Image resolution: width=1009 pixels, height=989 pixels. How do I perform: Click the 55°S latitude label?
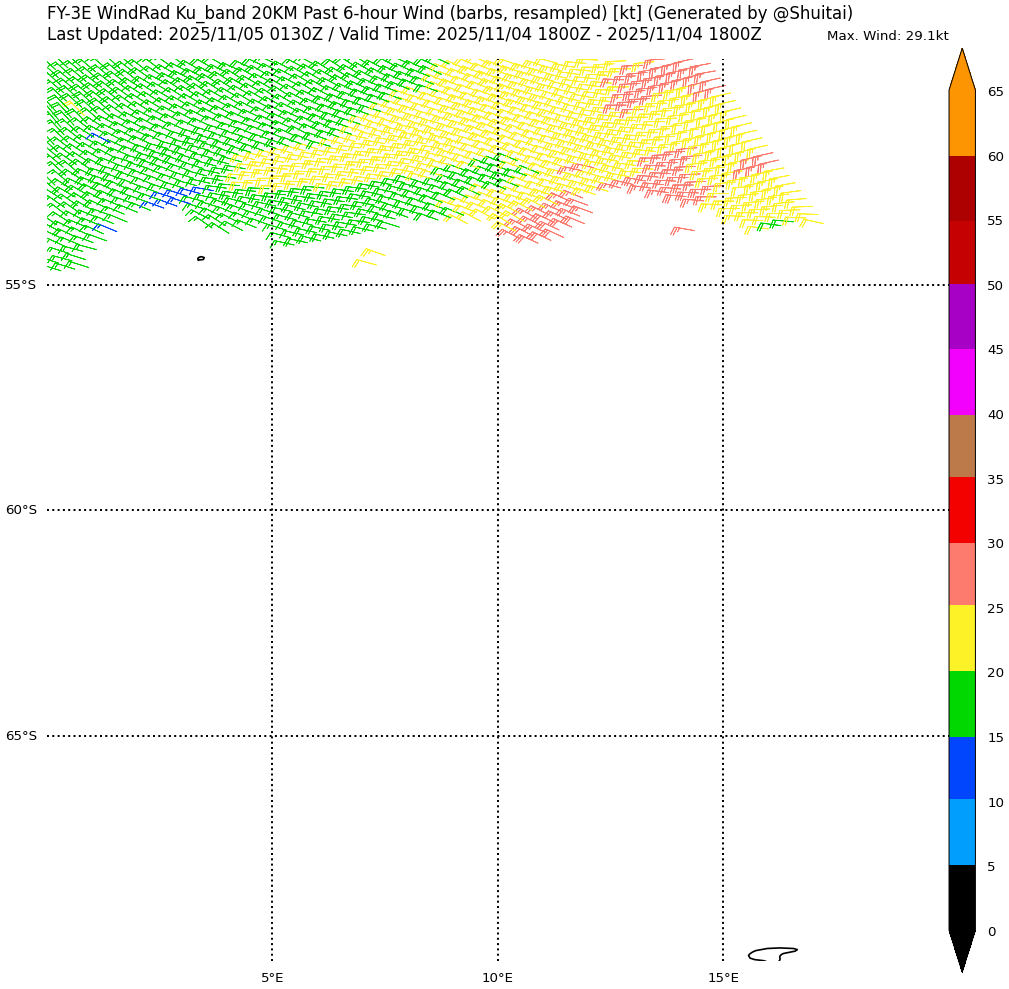pos(20,285)
